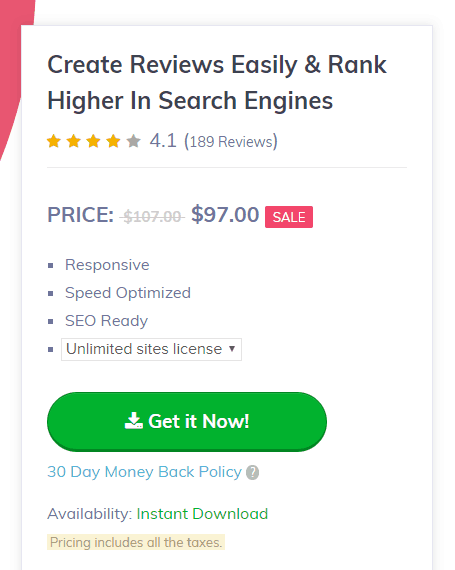The image size is (455, 570).
Task: Click the fourth gold rating star
Action: 113,141
